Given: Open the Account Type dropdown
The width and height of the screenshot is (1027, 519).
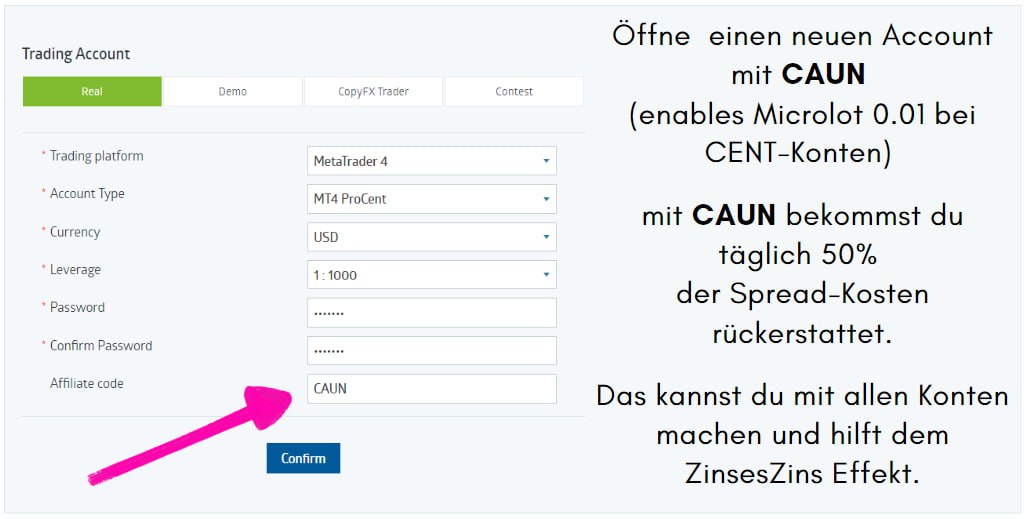Looking at the screenshot, I should [431, 199].
